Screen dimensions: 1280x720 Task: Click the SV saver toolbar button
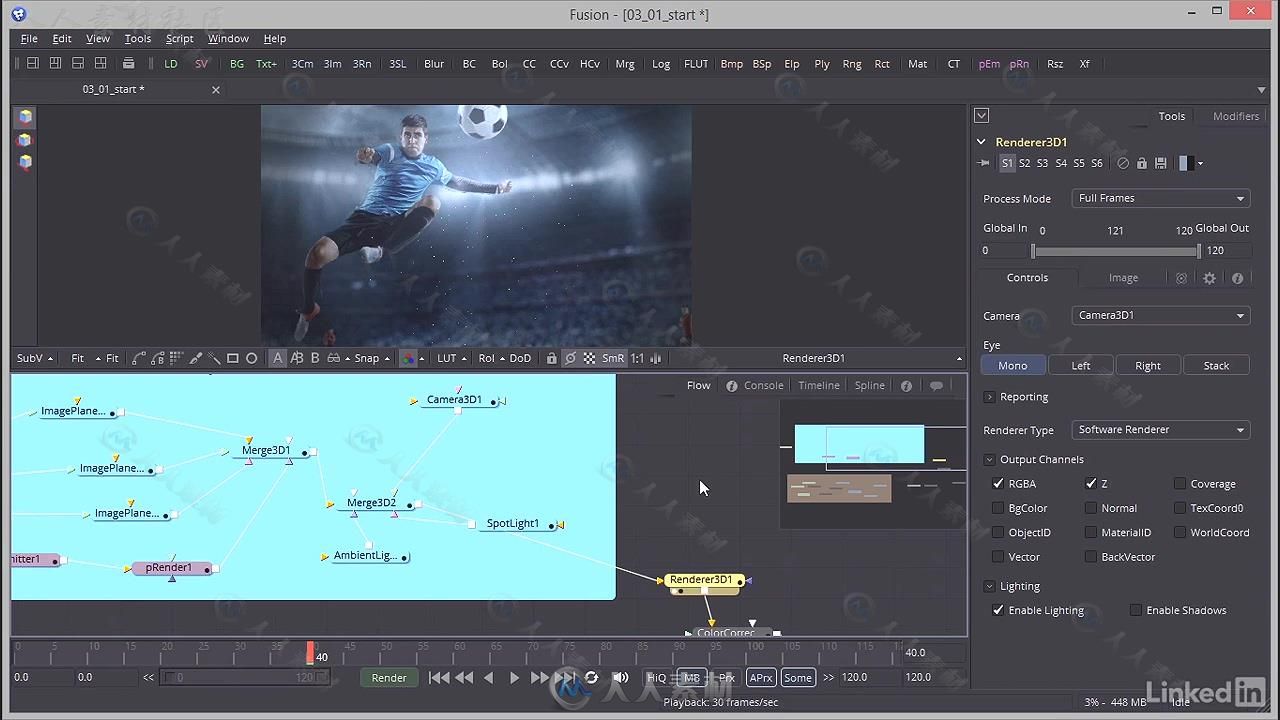(x=202, y=64)
